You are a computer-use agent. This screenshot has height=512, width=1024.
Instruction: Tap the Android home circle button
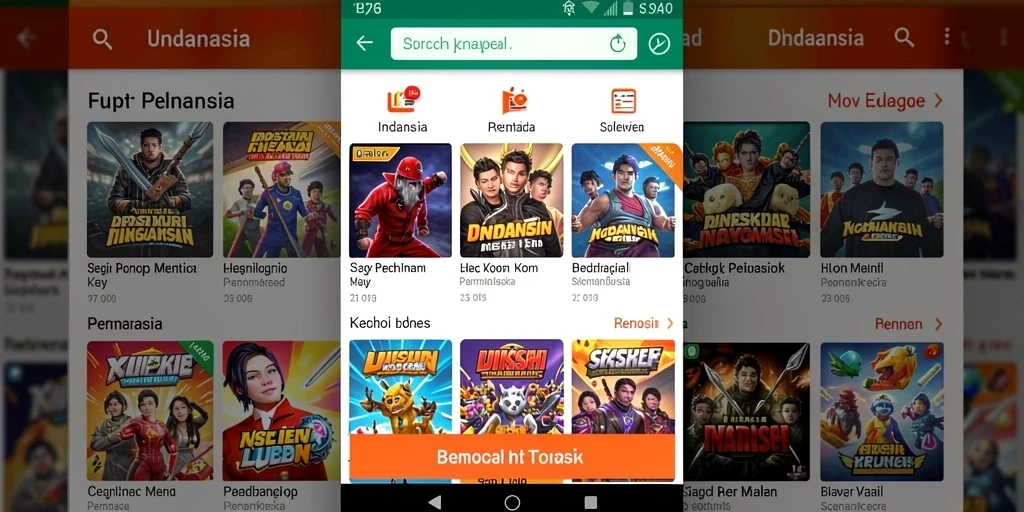(512, 502)
